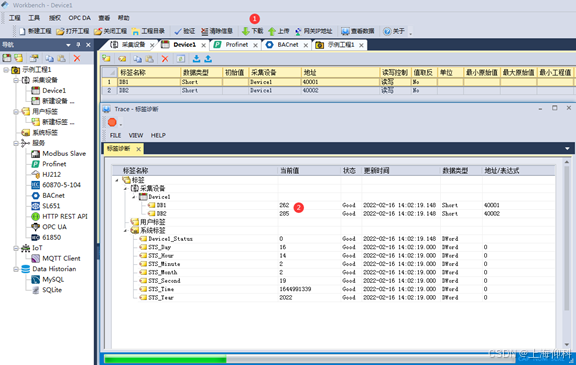
Task: Collapse the IoT node in navigation
Action: click(x=16, y=248)
